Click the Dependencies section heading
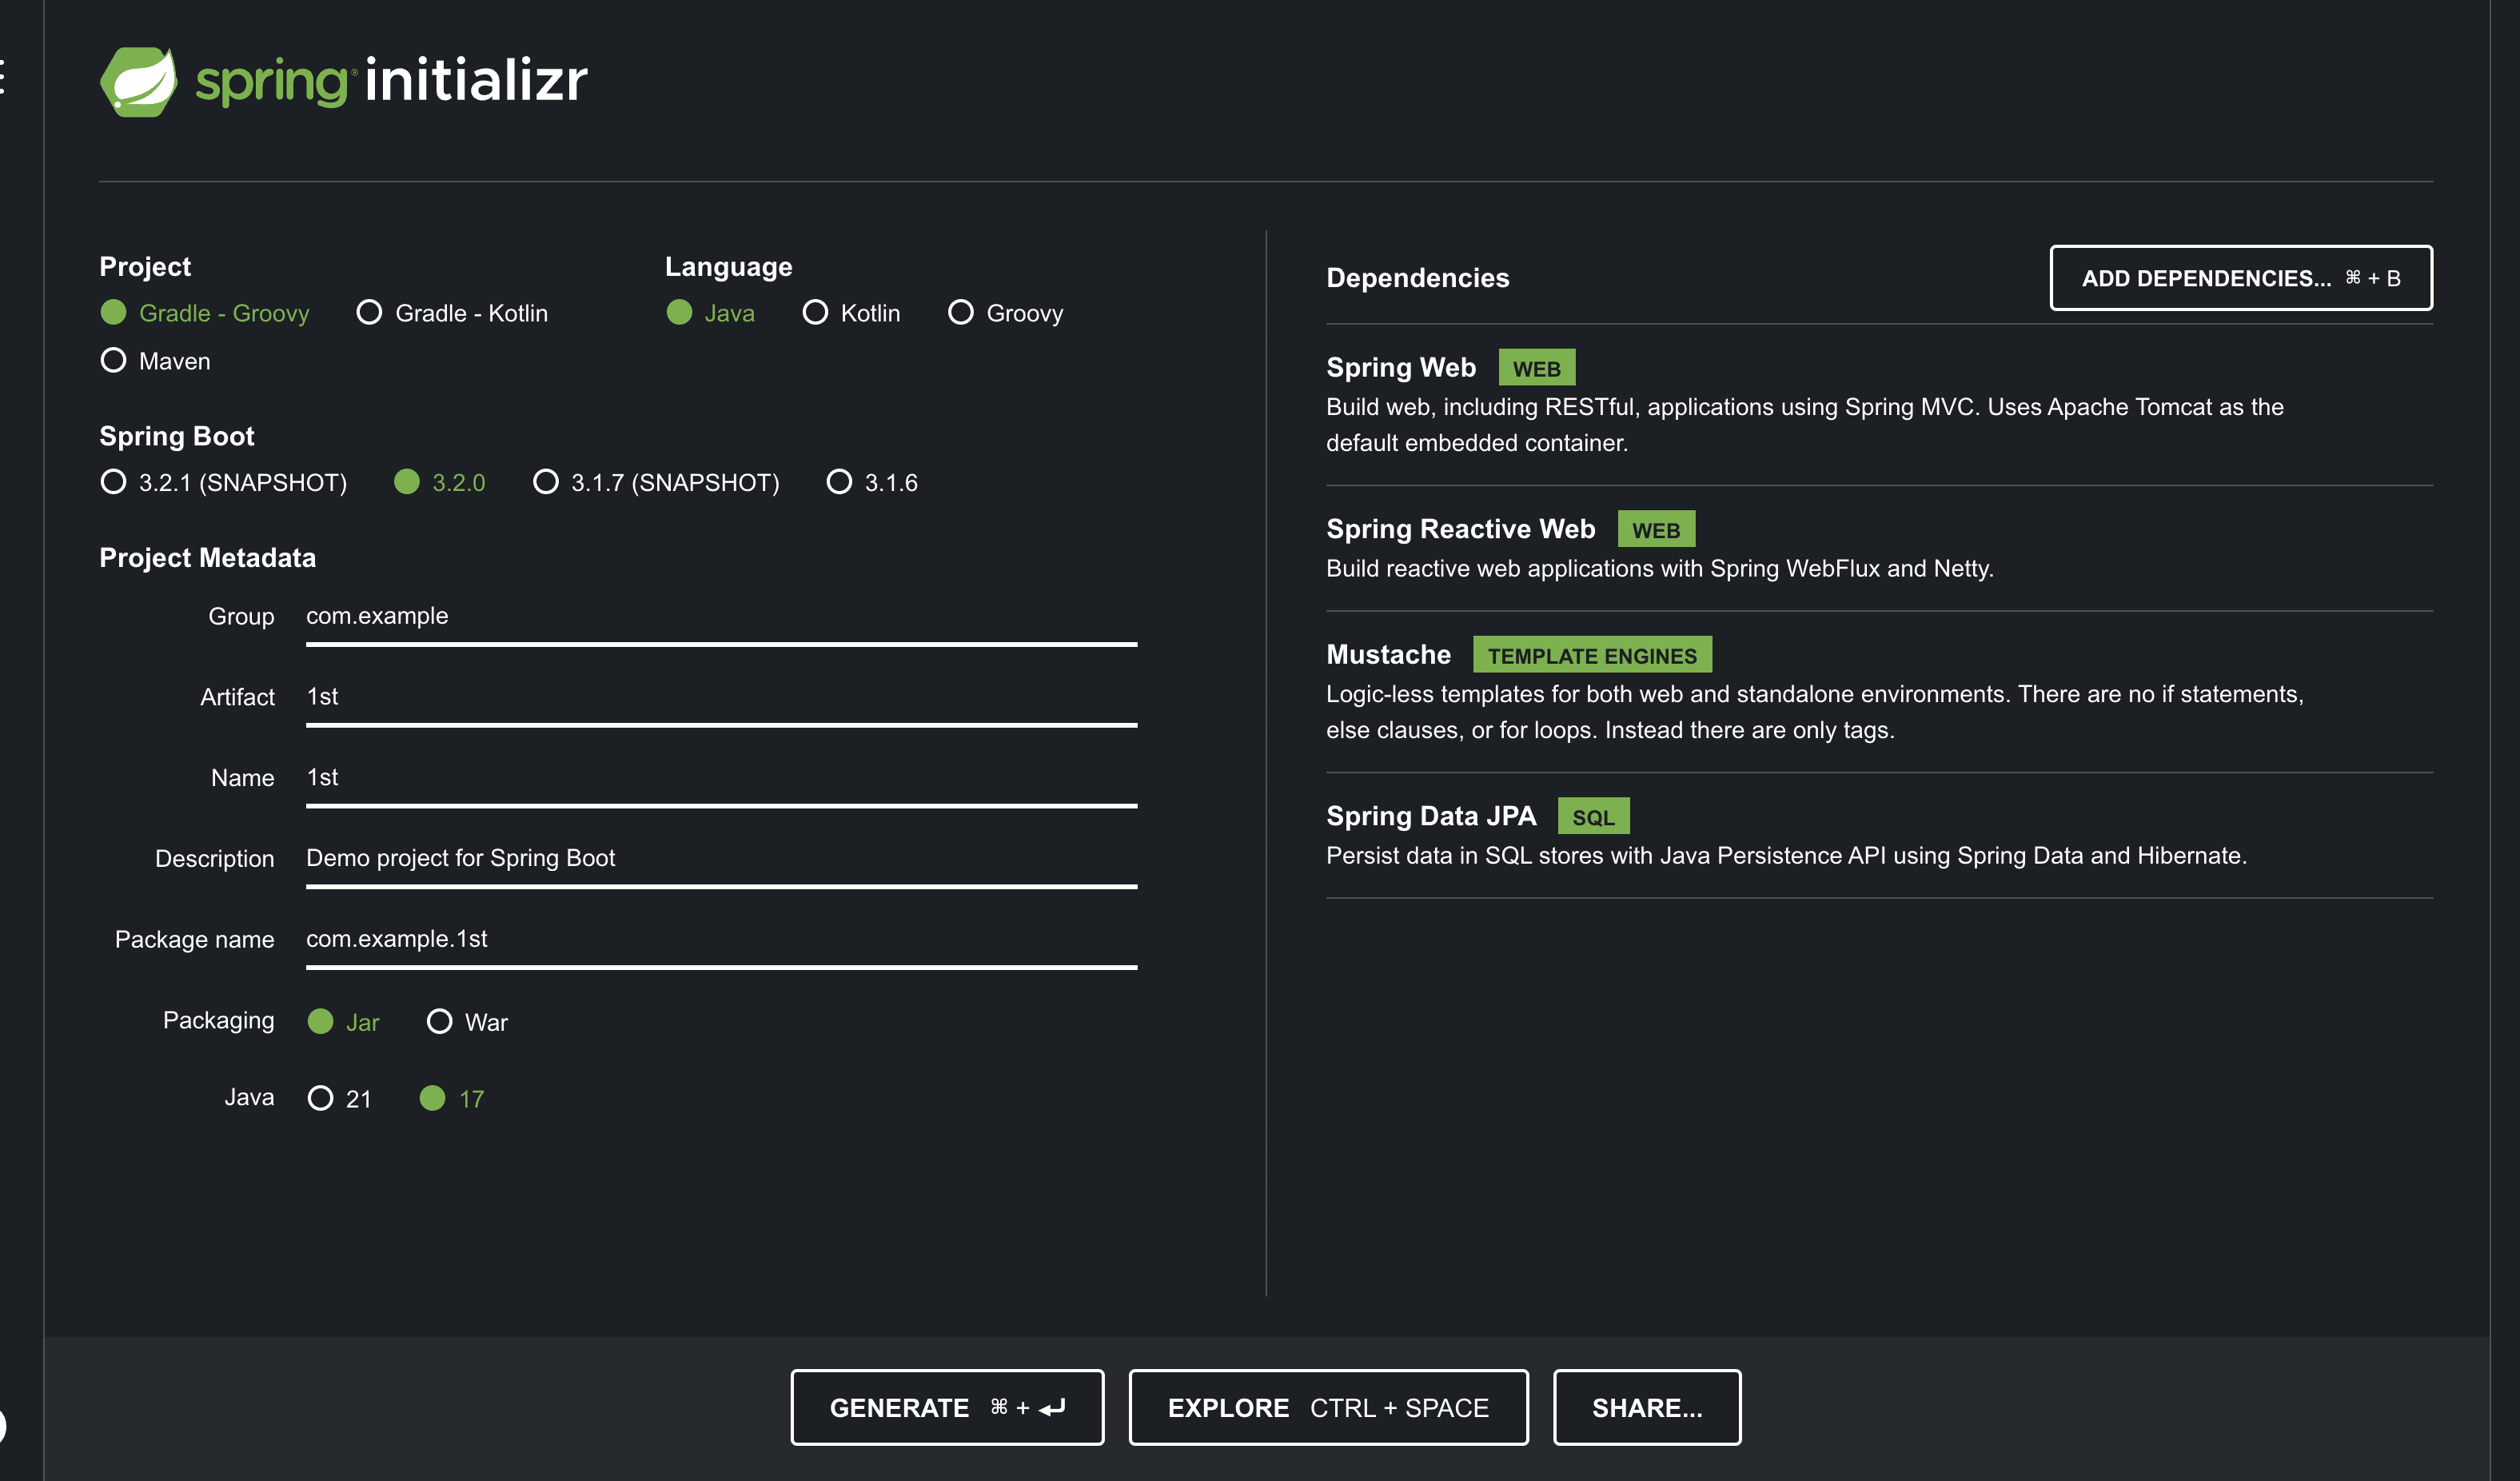 pos(1417,278)
